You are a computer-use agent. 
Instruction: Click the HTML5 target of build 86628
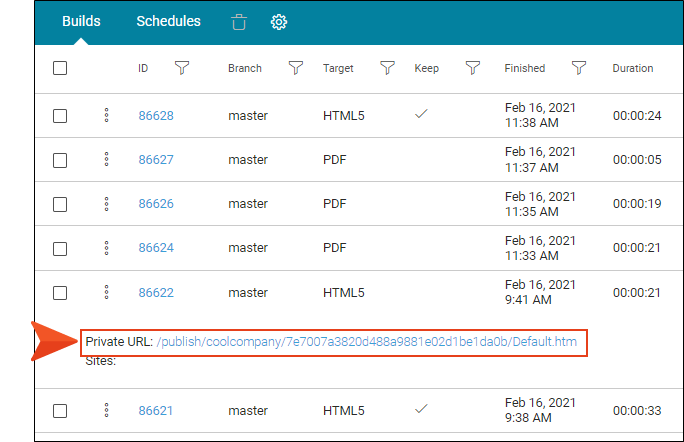tap(344, 116)
